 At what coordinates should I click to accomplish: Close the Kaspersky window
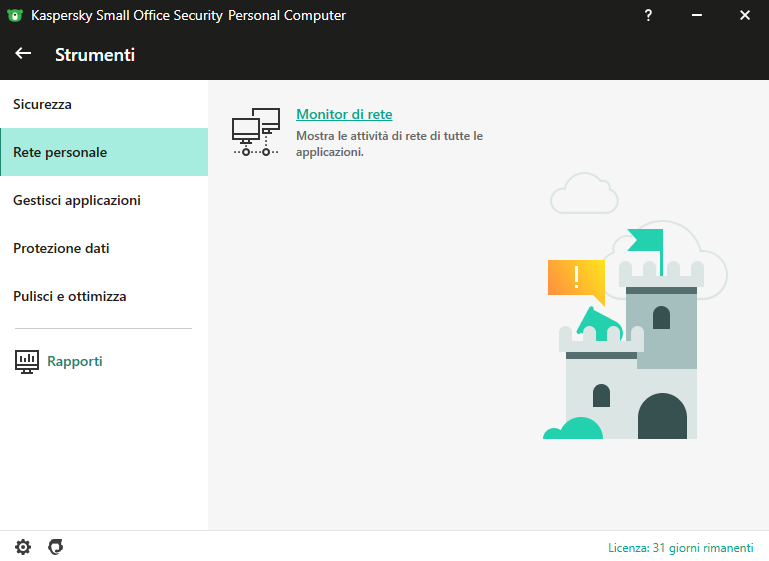(744, 15)
